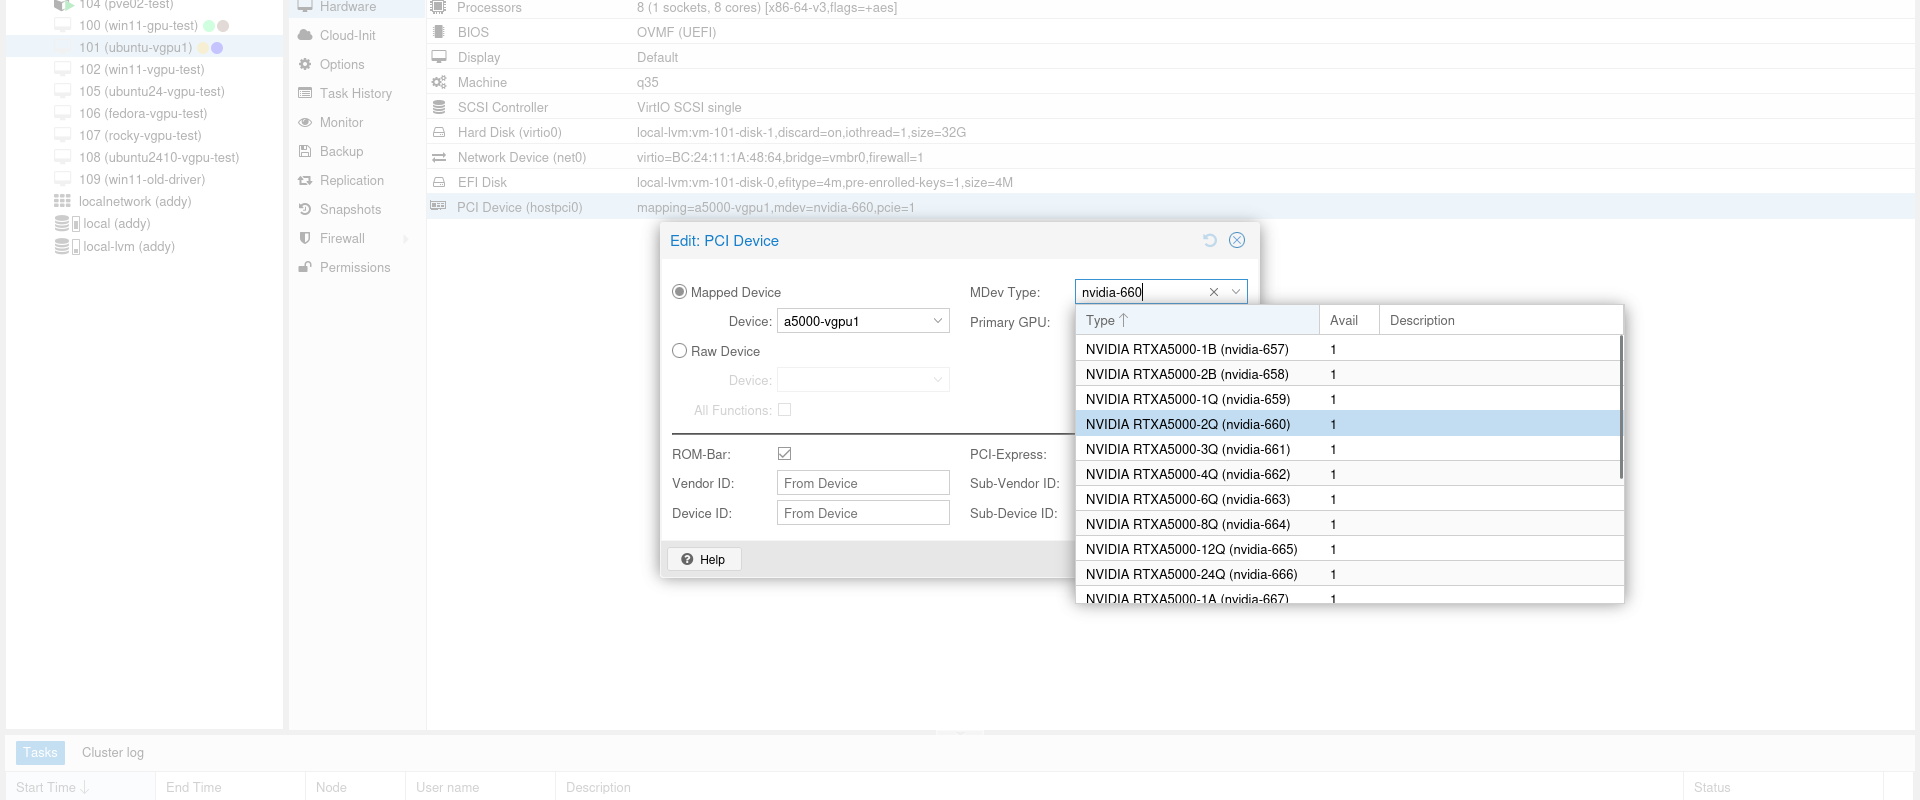Select VM 101 (ubuntu-vgpu1) in tree
The image size is (1920, 800).
click(x=144, y=47)
